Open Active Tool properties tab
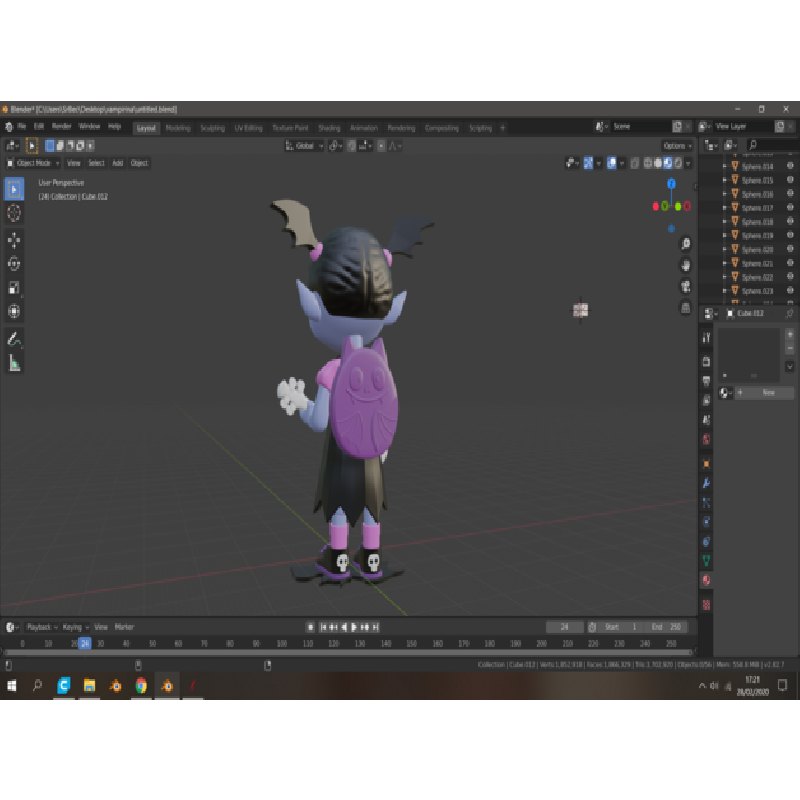800x800 pixels. coord(707,338)
